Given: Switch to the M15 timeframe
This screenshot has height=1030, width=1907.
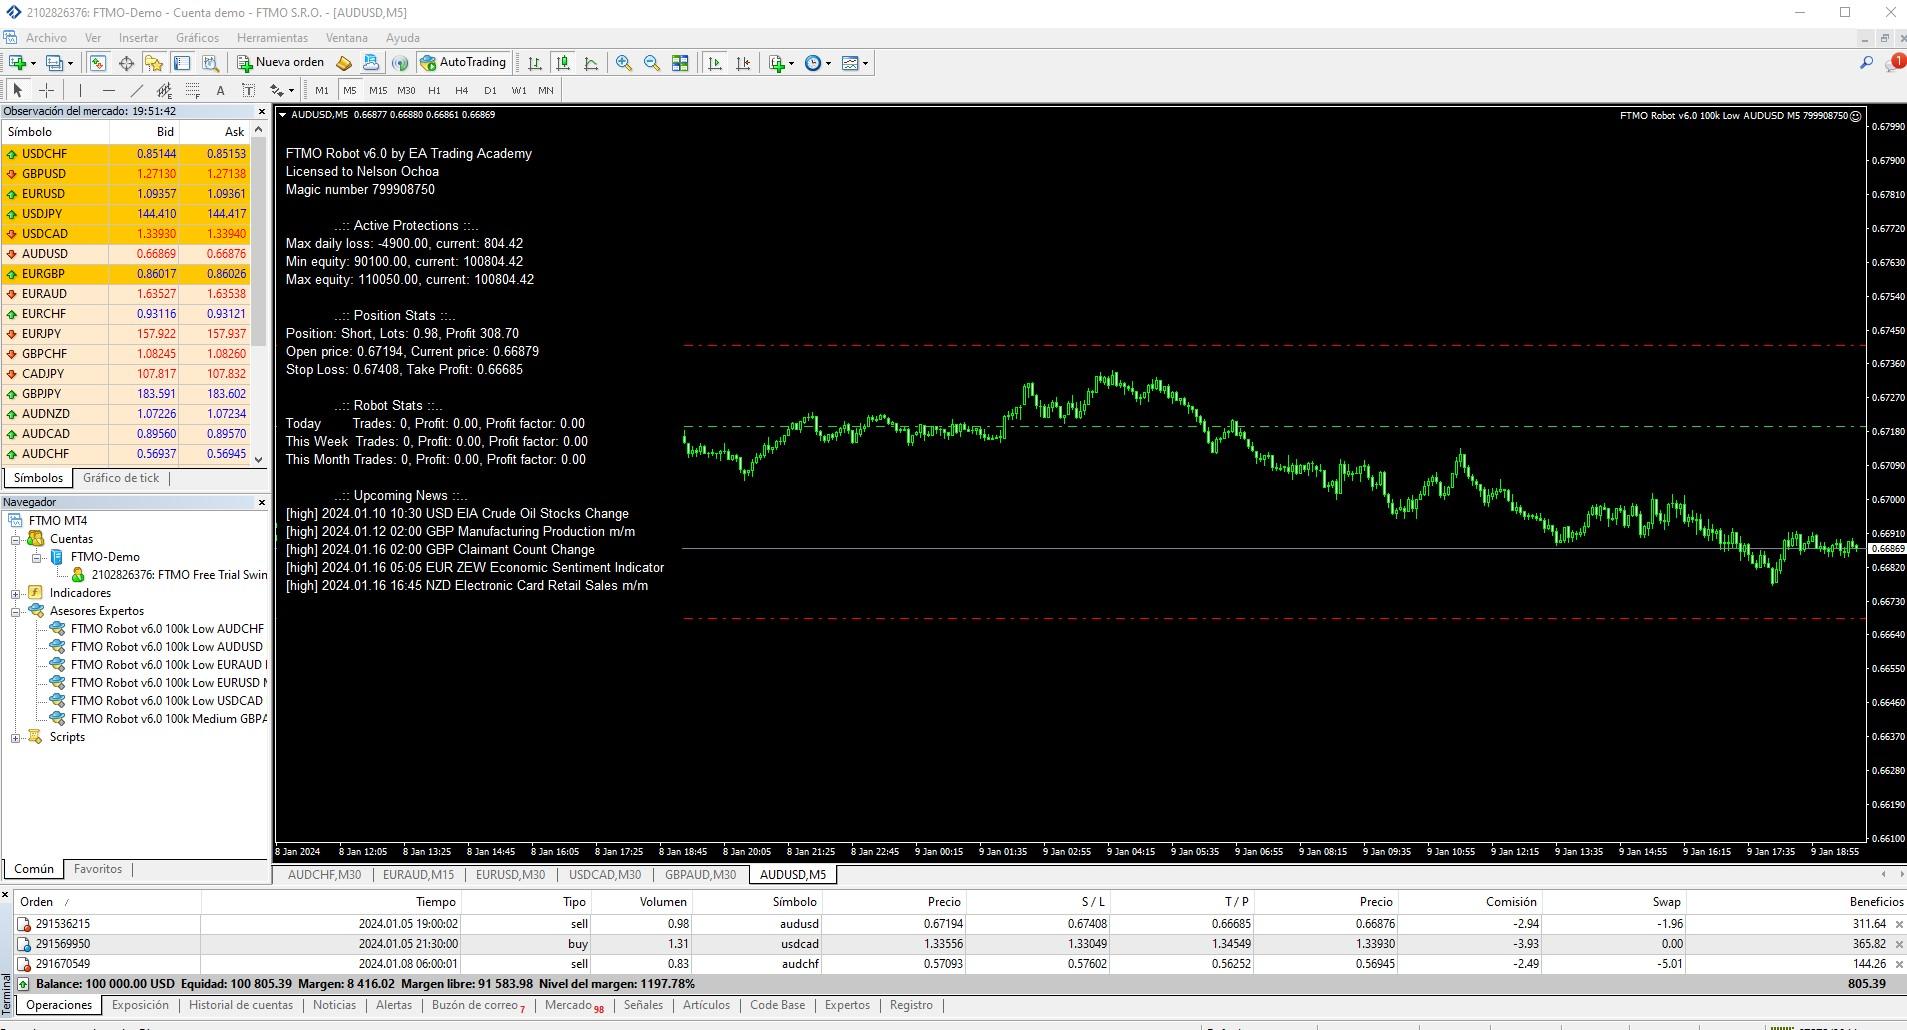Looking at the screenshot, I should [378, 90].
